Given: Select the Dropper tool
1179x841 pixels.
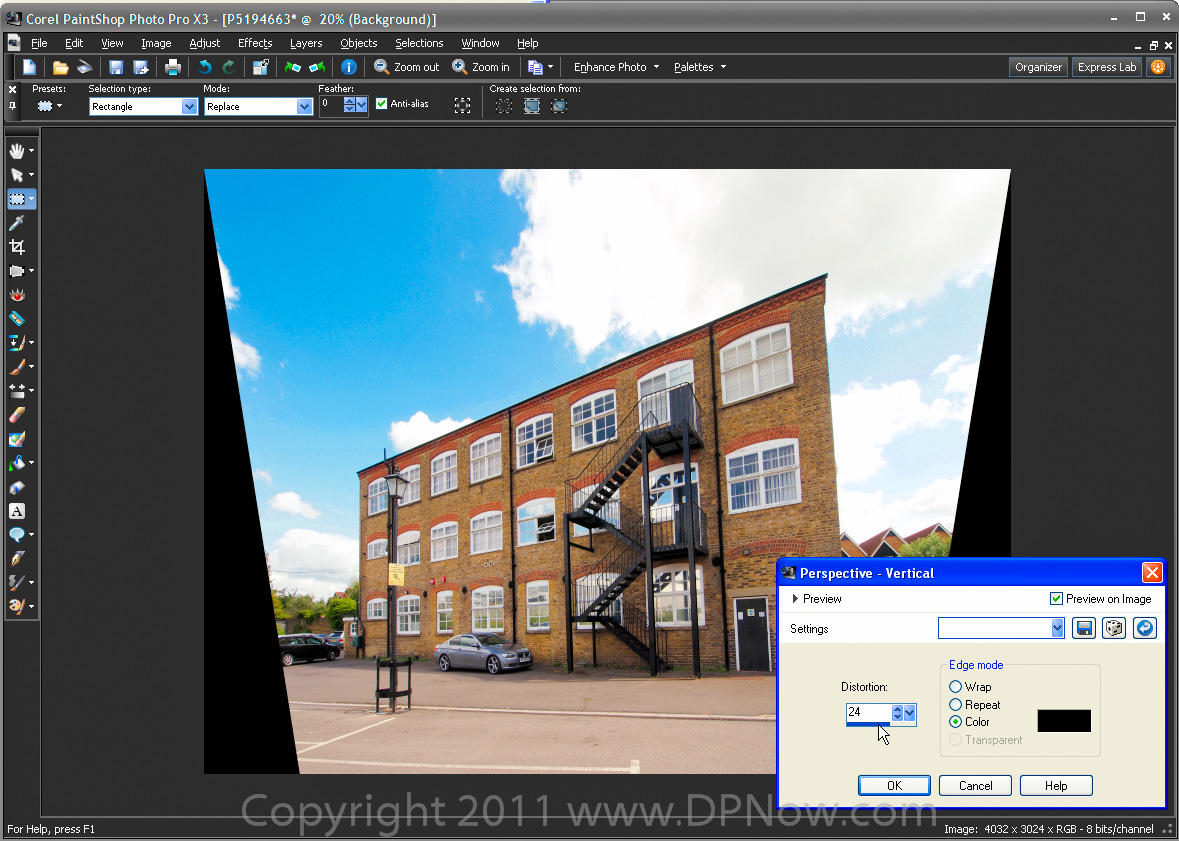Looking at the screenshot, I should coord(17,223).
